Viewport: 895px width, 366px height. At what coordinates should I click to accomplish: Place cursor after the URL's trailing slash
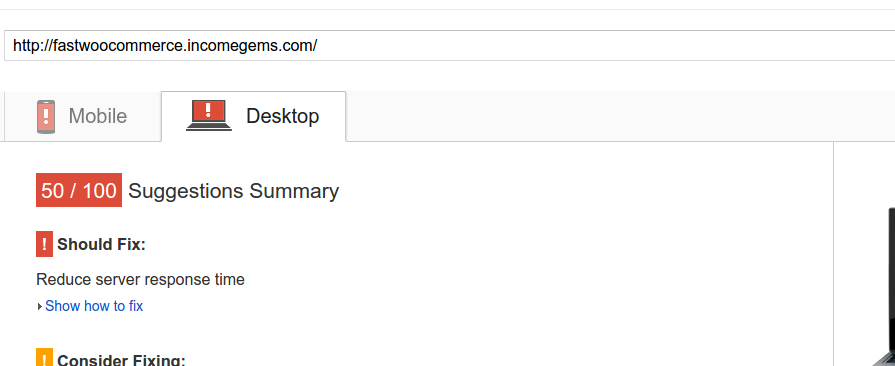click(318, 45)
